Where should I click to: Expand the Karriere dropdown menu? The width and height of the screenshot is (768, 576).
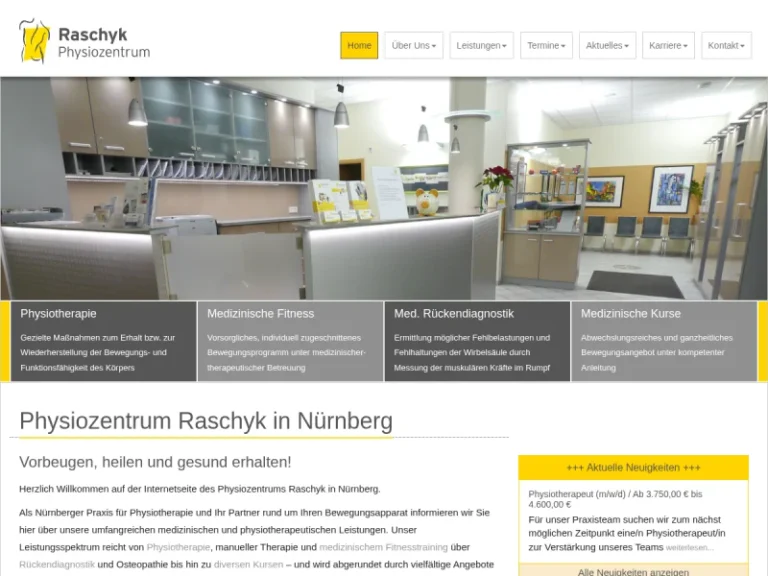pos(668,46)
